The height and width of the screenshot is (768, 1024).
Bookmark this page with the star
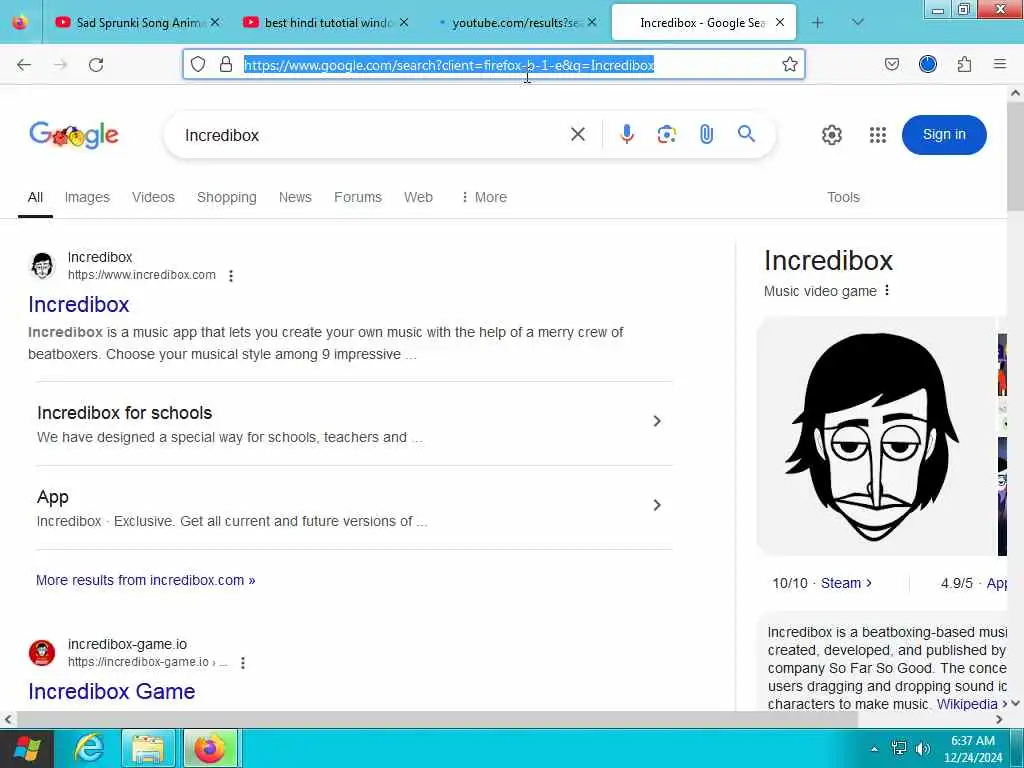coord(790,64)
